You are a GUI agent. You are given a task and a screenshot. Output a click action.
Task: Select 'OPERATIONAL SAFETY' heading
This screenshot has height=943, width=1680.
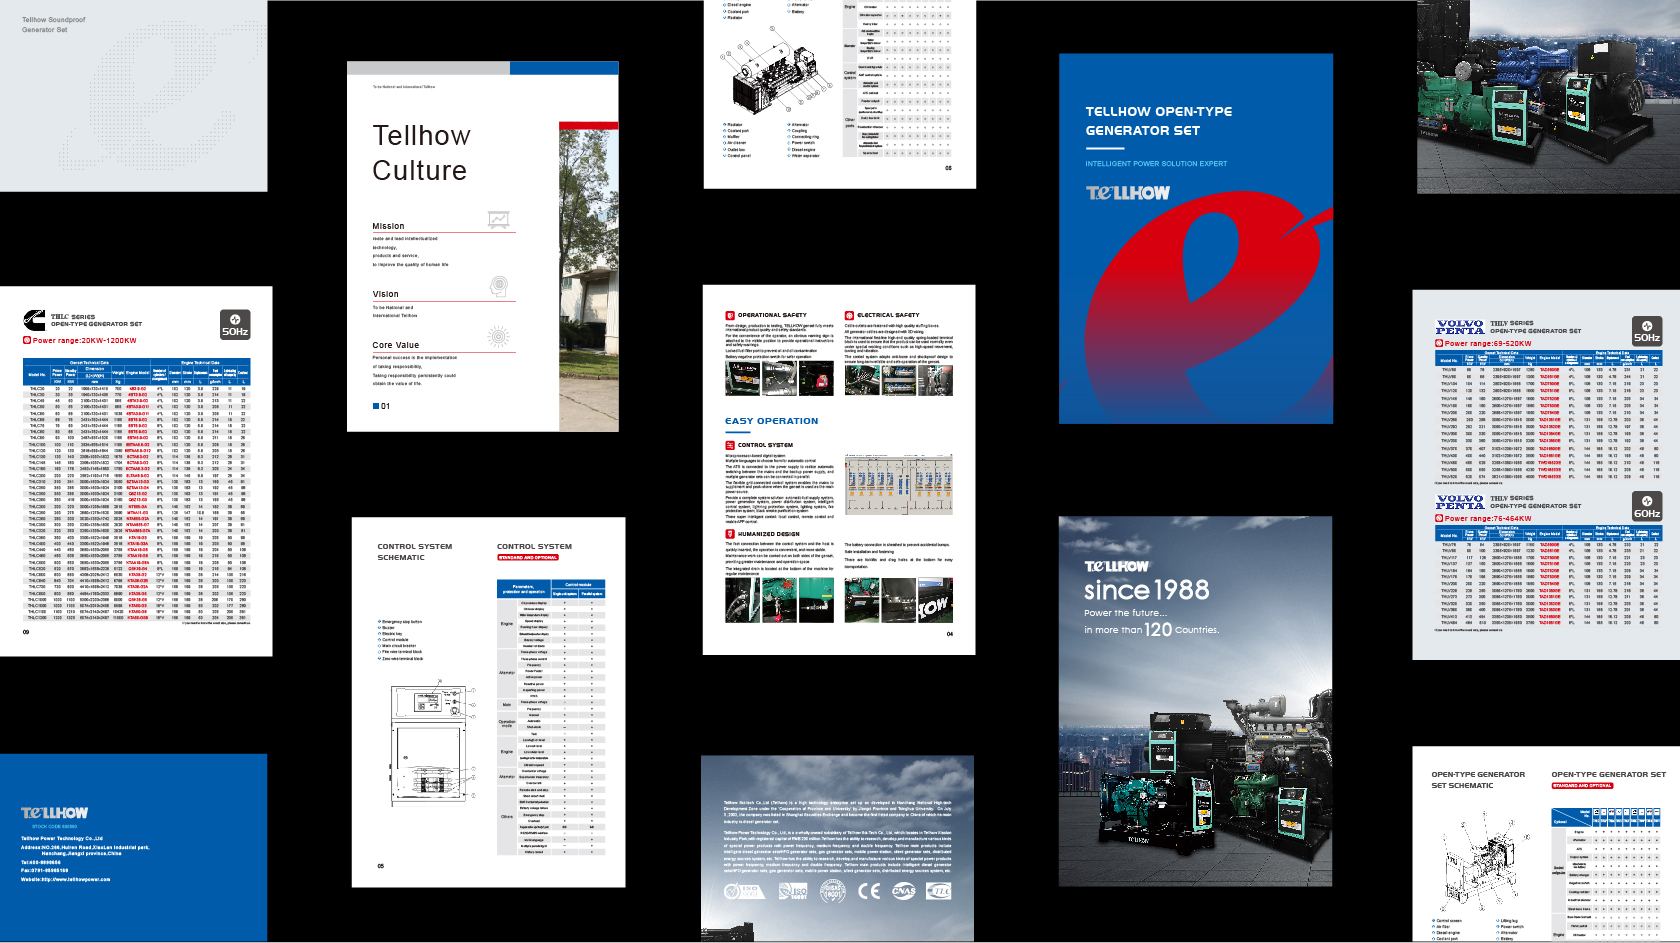(772, 315)
